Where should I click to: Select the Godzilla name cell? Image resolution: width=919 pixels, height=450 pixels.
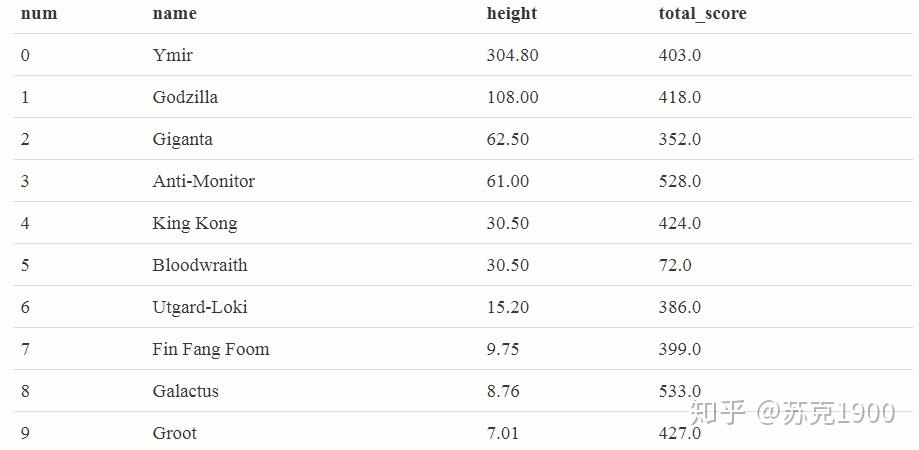tap(185, 97)
